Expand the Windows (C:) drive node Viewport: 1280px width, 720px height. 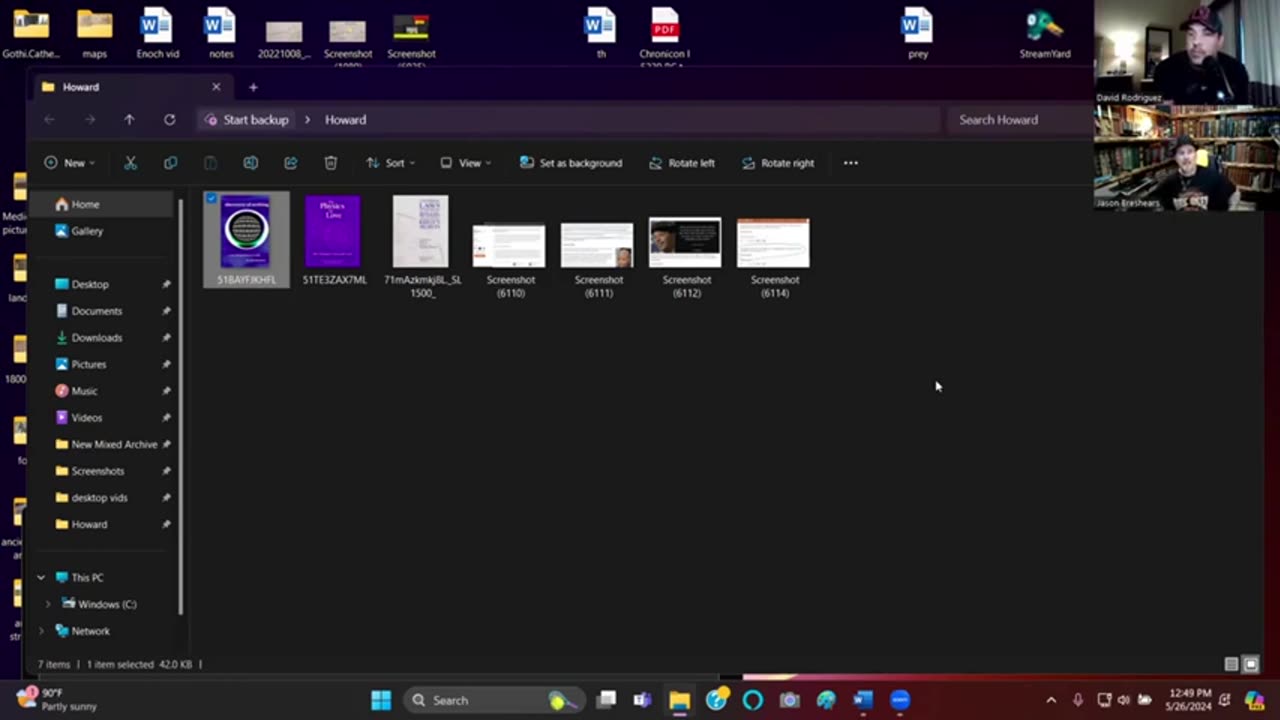[x=48, y=604]
